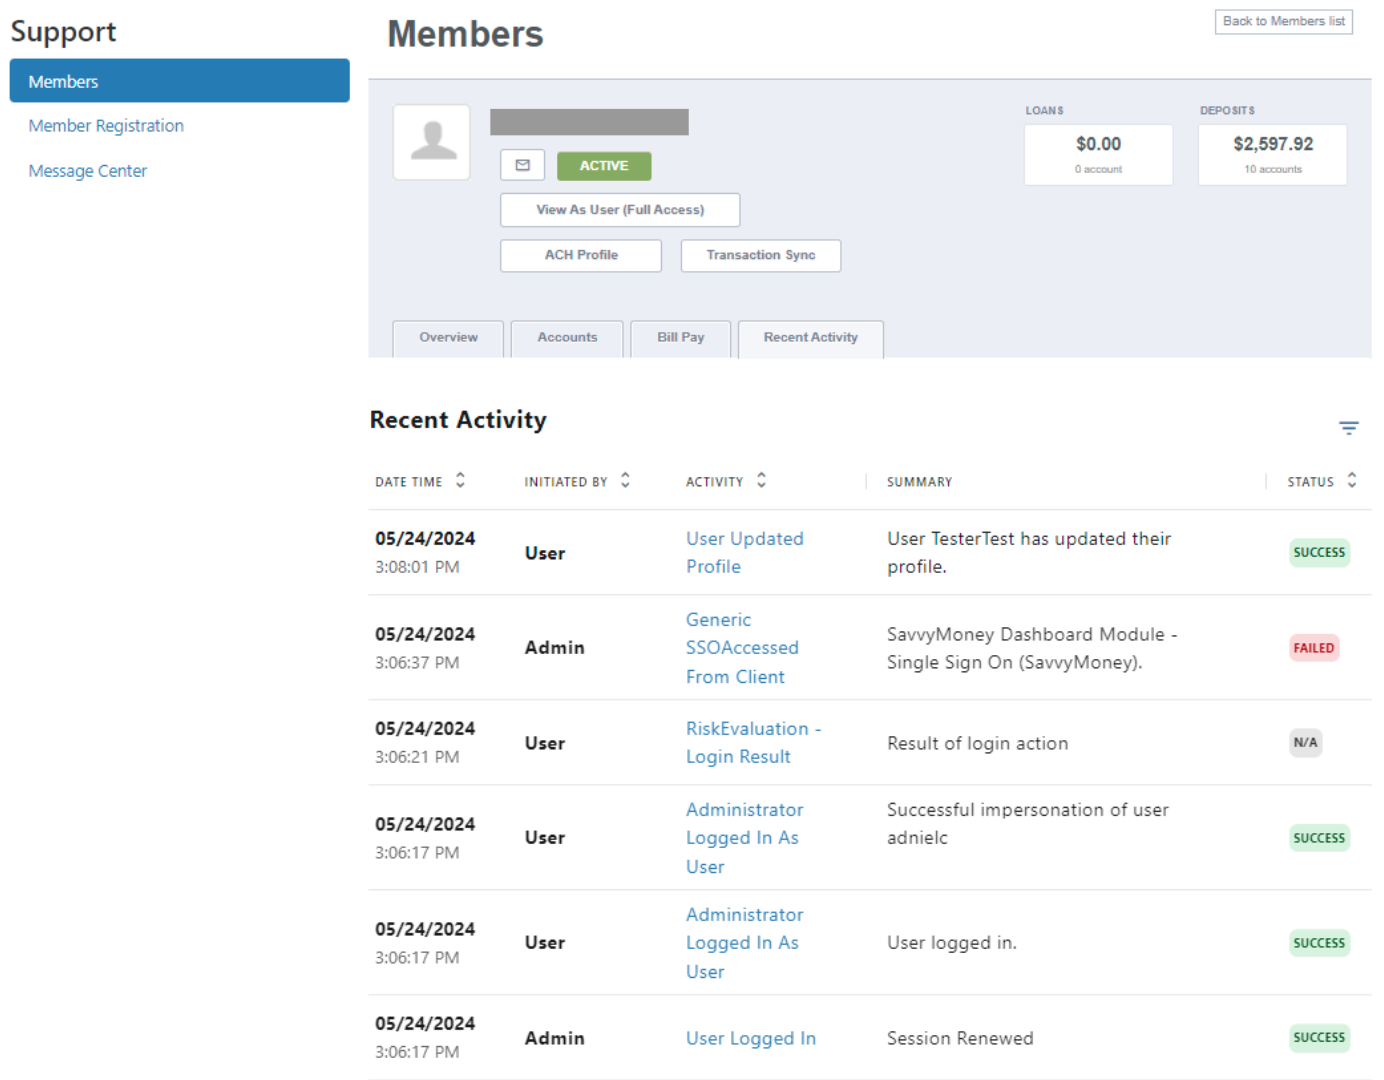Sort by Initiated By column arrows

(x=625, y=481)
